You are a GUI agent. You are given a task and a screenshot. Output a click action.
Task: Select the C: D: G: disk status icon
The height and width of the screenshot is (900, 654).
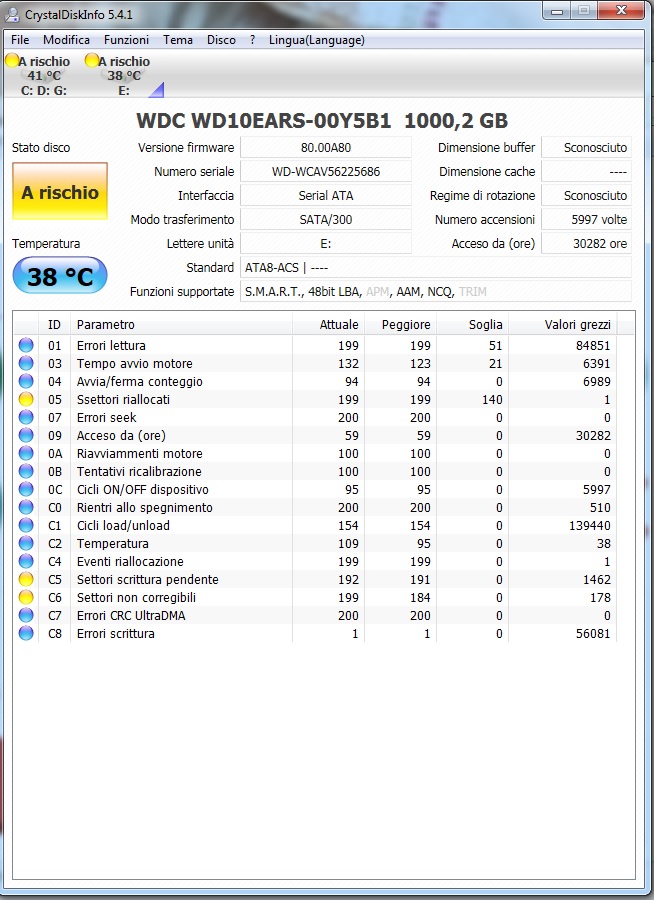pyautogui.click(x=11, y=60)
